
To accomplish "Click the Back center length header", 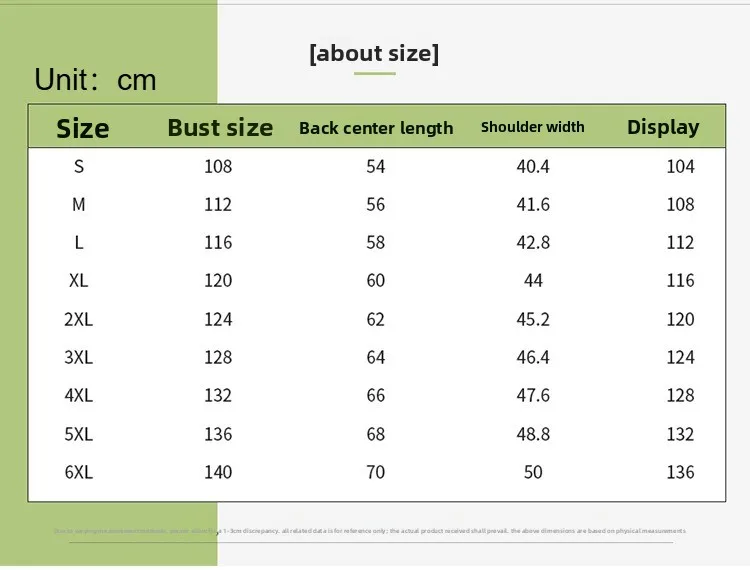I will [376, 128].
